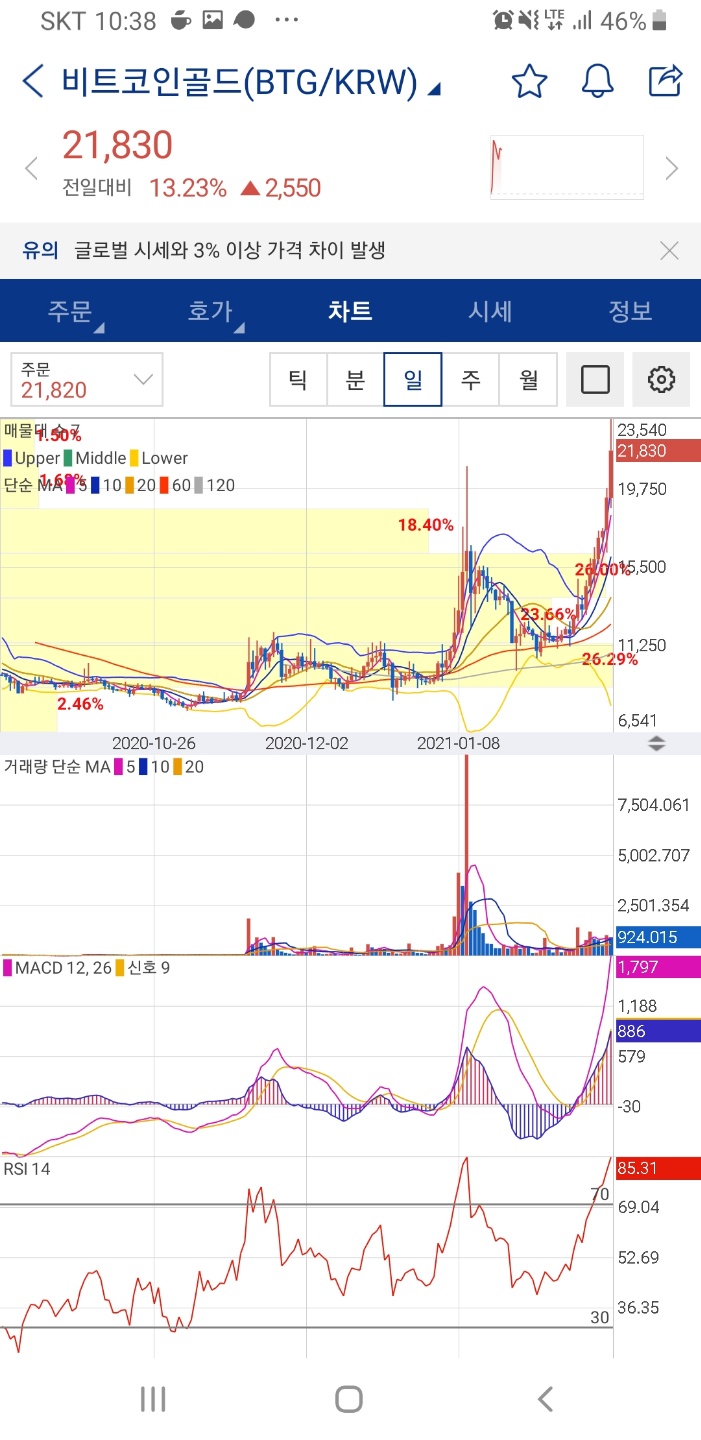Add BTG/KRW to favorites with star icon
Viewport: 701px width, 1440px height.
529,81
